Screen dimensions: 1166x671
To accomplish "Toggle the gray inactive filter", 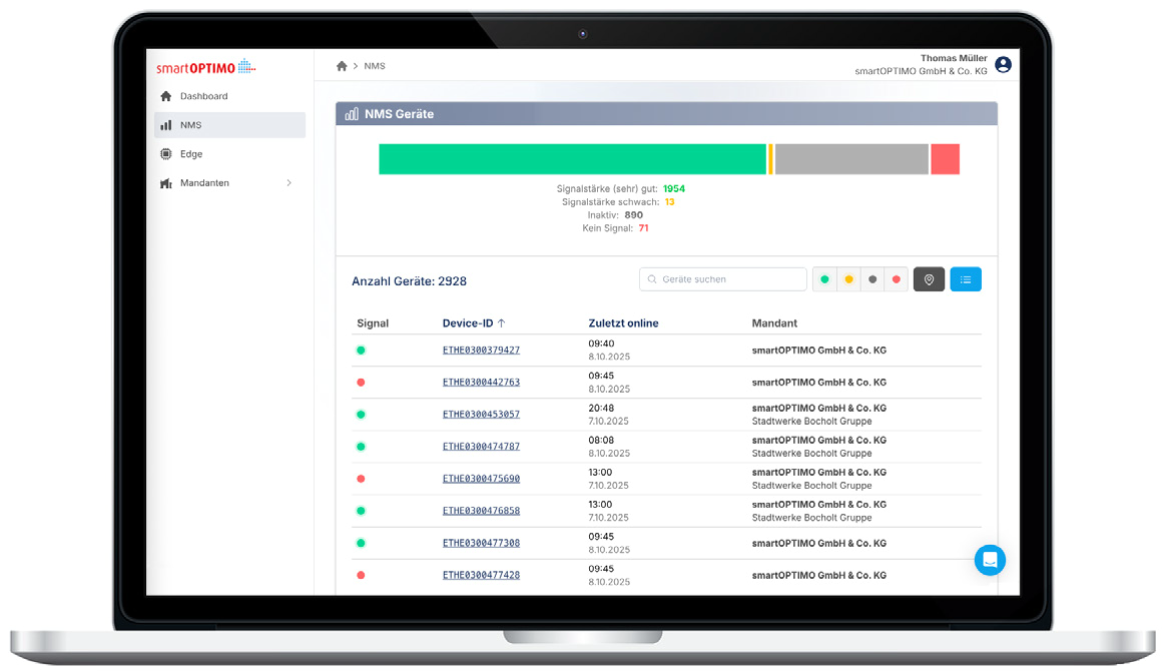I will [x=873, y=280].
